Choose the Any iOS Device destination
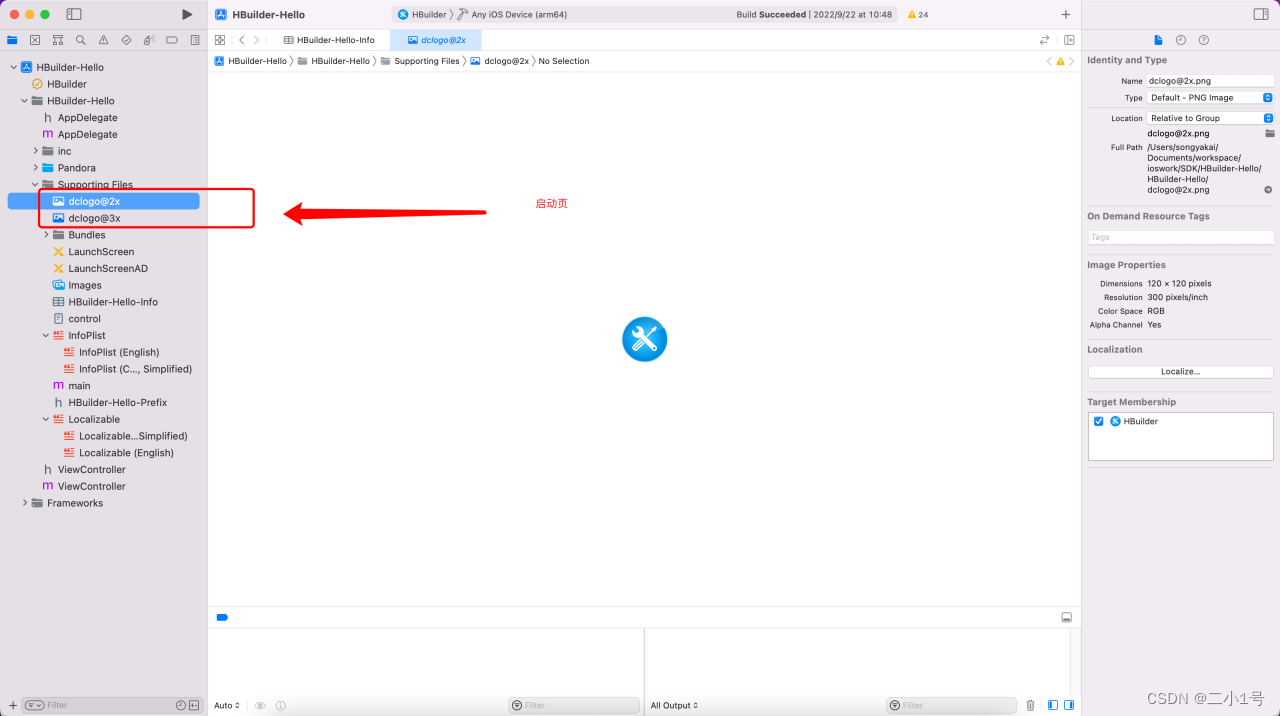This screenshot has width=1280, height=716. tap(512, 15)
